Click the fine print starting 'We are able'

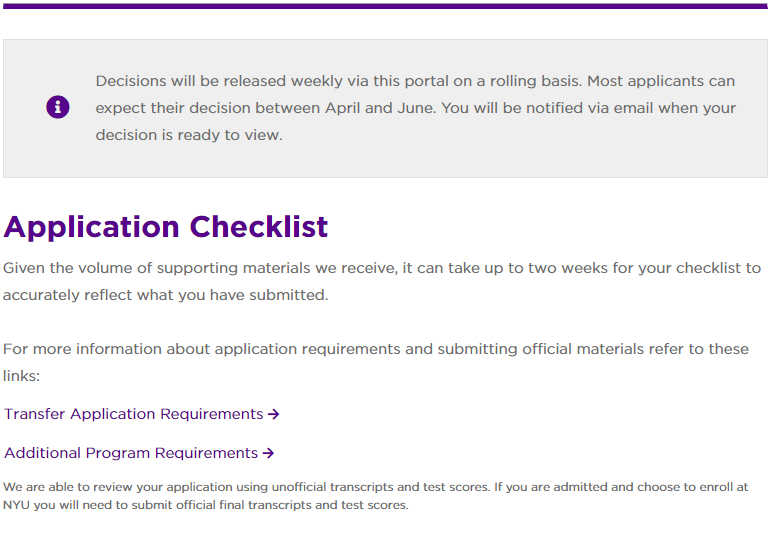click(375, 487)
